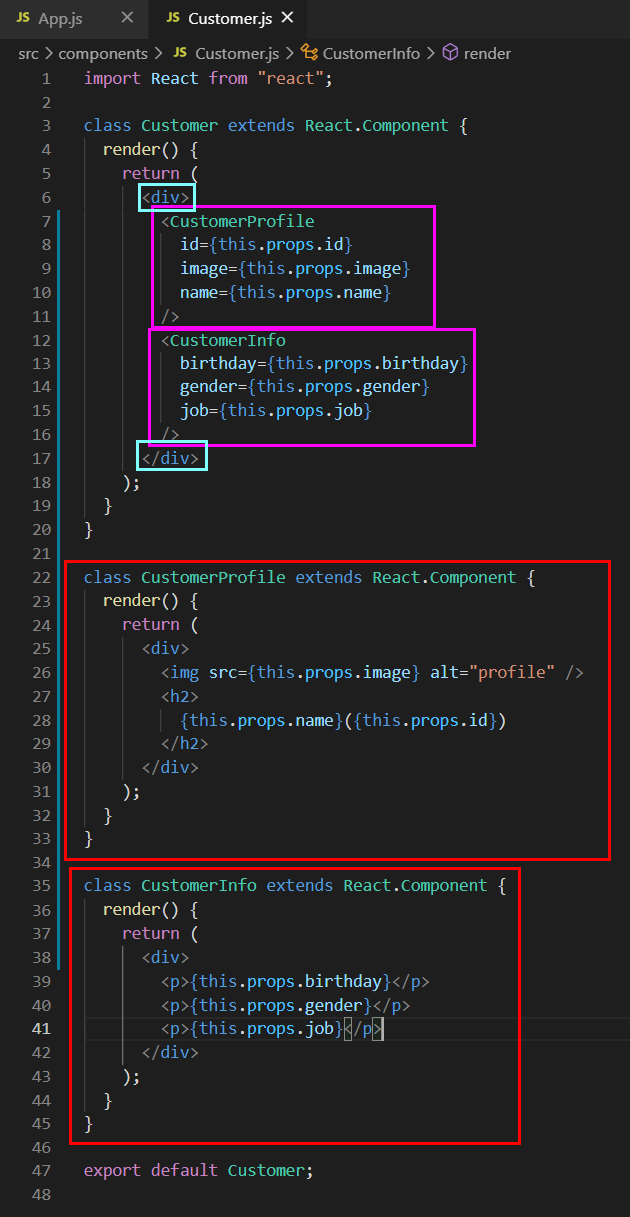Image resolution: width=630 pixels, height=1217 pixels.
Task: Click the "react" string on line 1
Action: (x=289, y=78)
